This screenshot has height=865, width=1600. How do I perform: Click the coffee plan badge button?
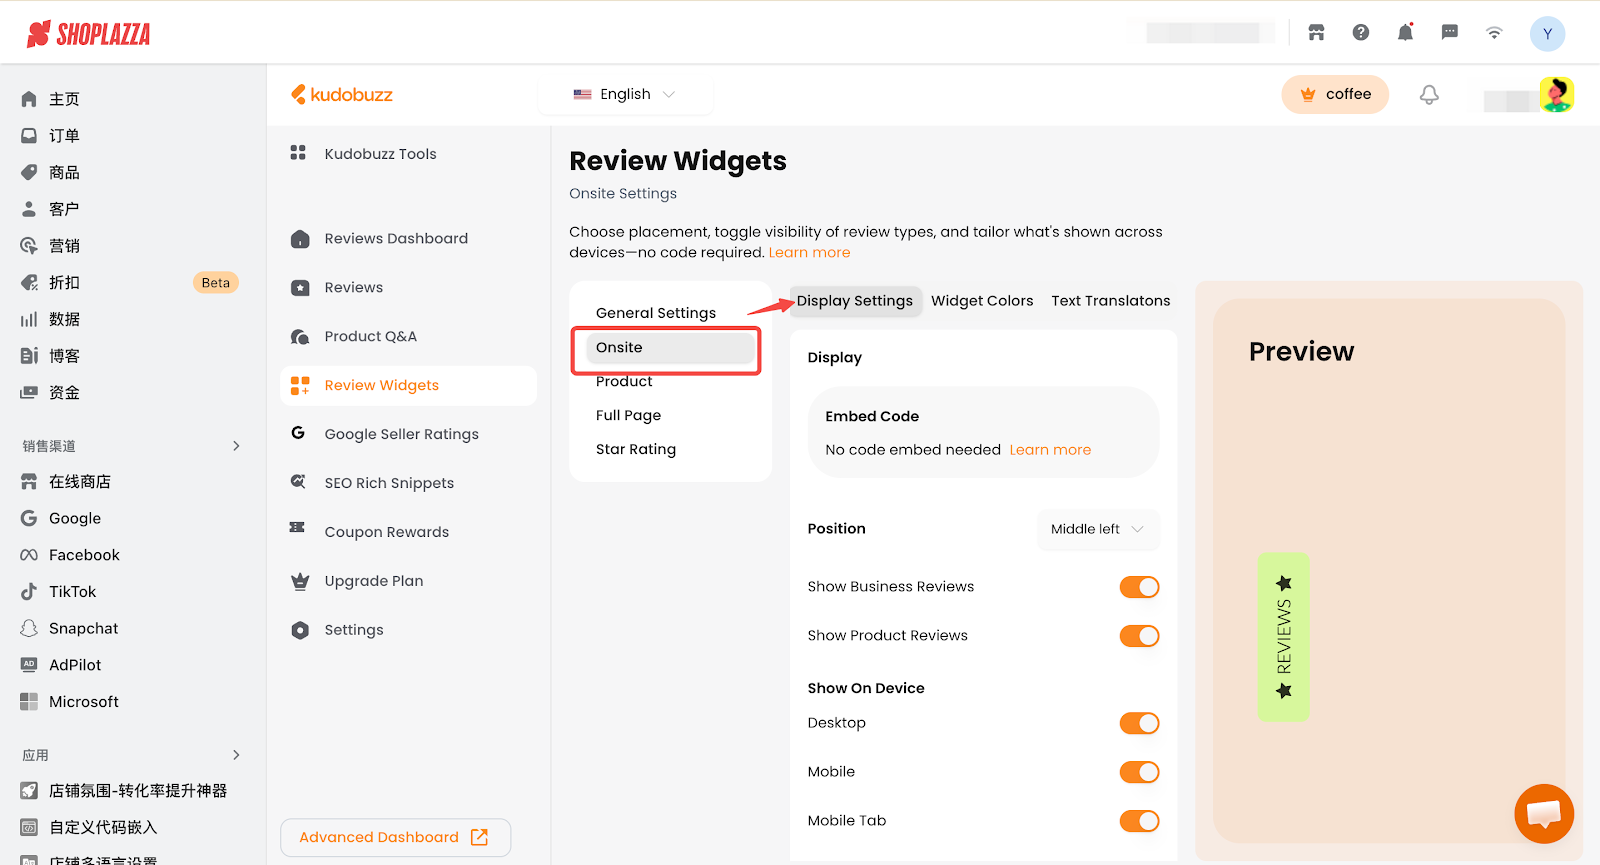click(1334, 95)
